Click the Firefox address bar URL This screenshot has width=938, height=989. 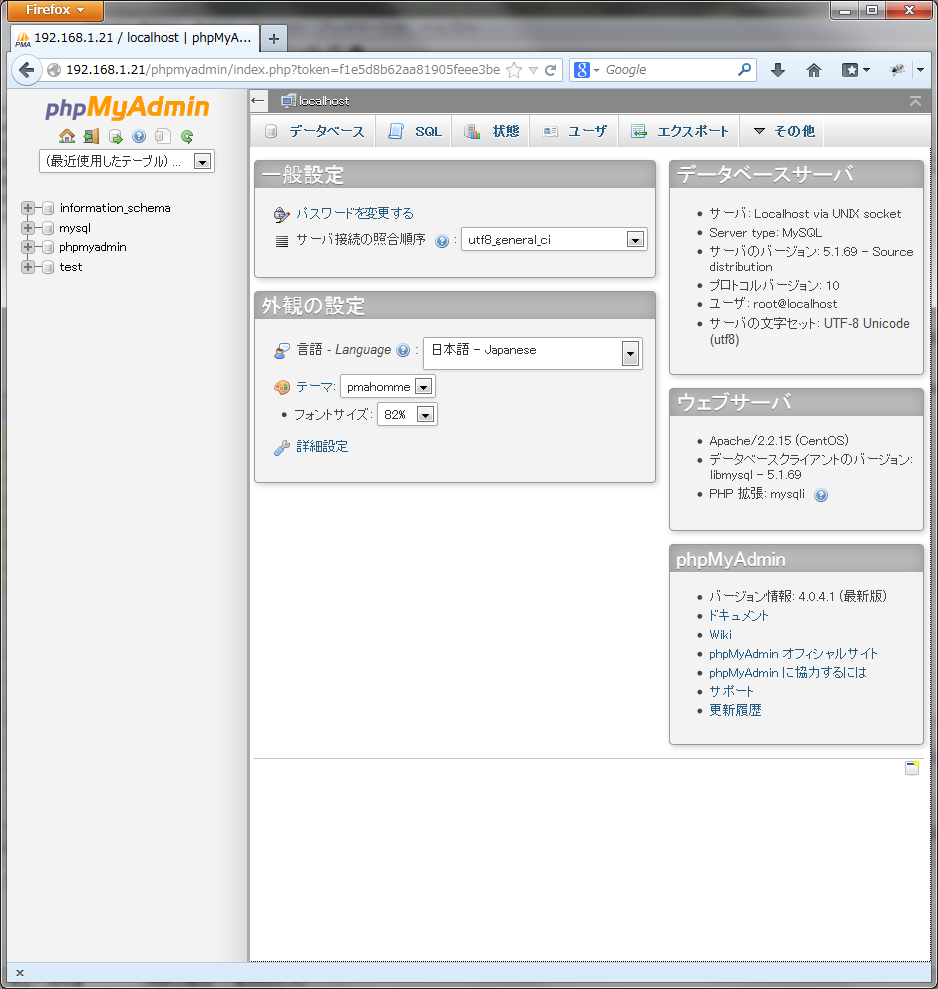click(x=283, y=70)
